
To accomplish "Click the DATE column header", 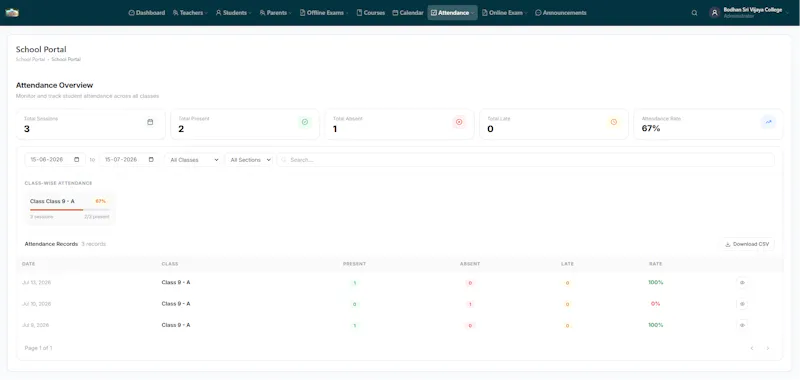I will 29,264.
